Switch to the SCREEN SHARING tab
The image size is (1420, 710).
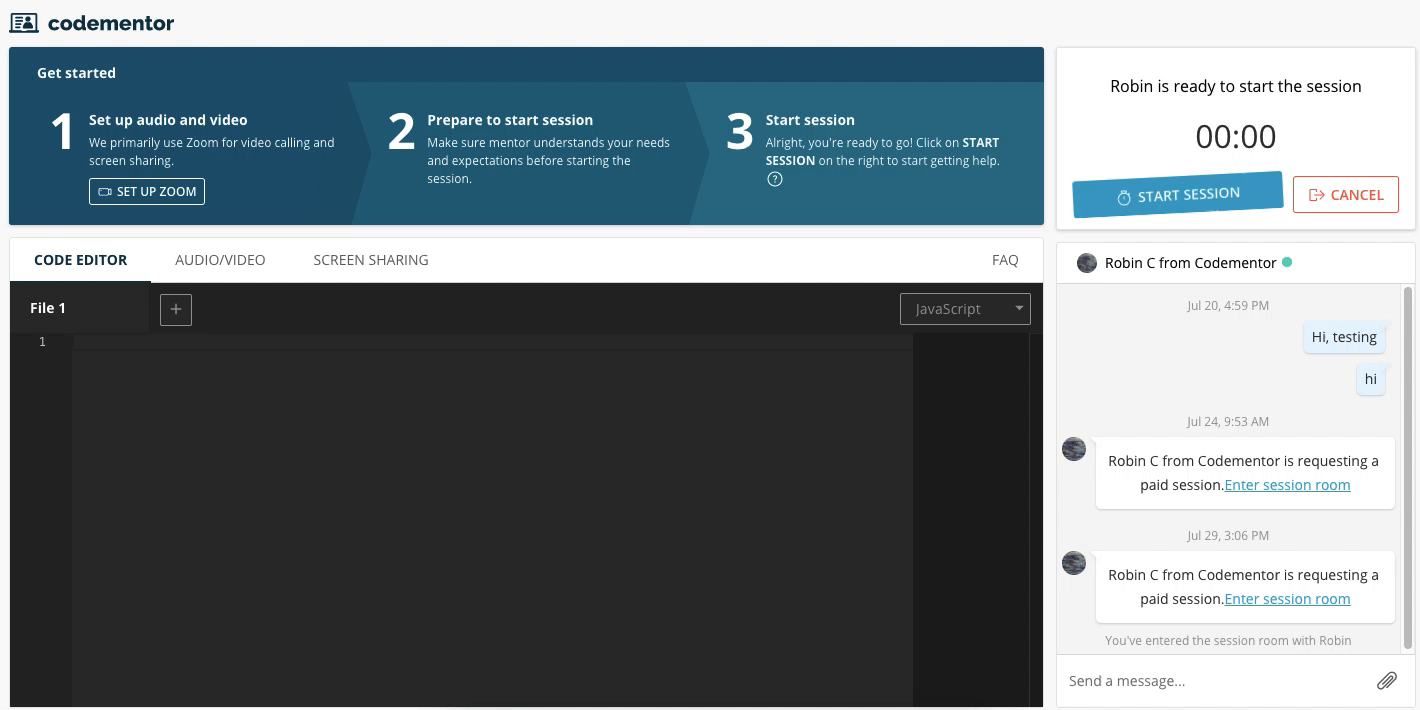pyautogui.click(x=371, y=260)
